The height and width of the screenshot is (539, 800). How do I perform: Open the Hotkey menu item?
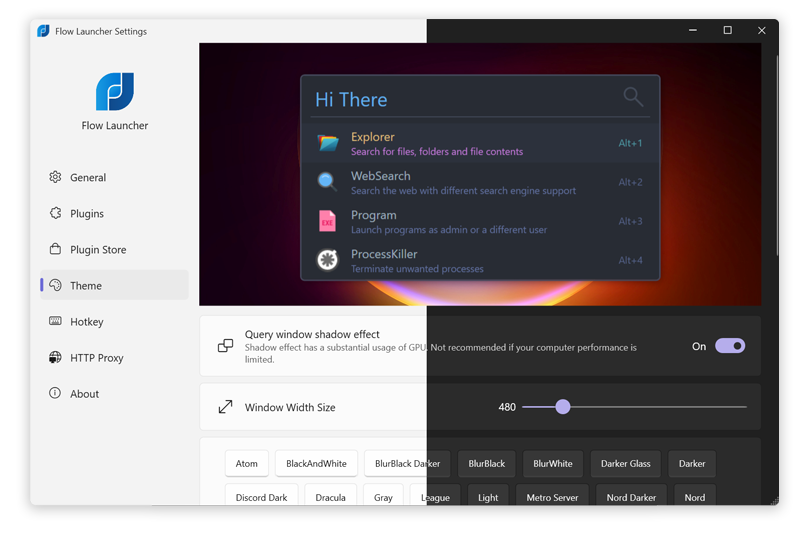point(114,322)
